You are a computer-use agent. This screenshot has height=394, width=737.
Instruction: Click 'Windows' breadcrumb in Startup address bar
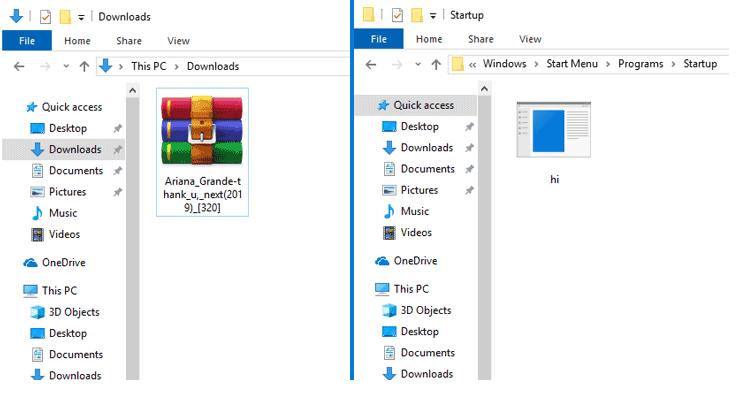504,64
